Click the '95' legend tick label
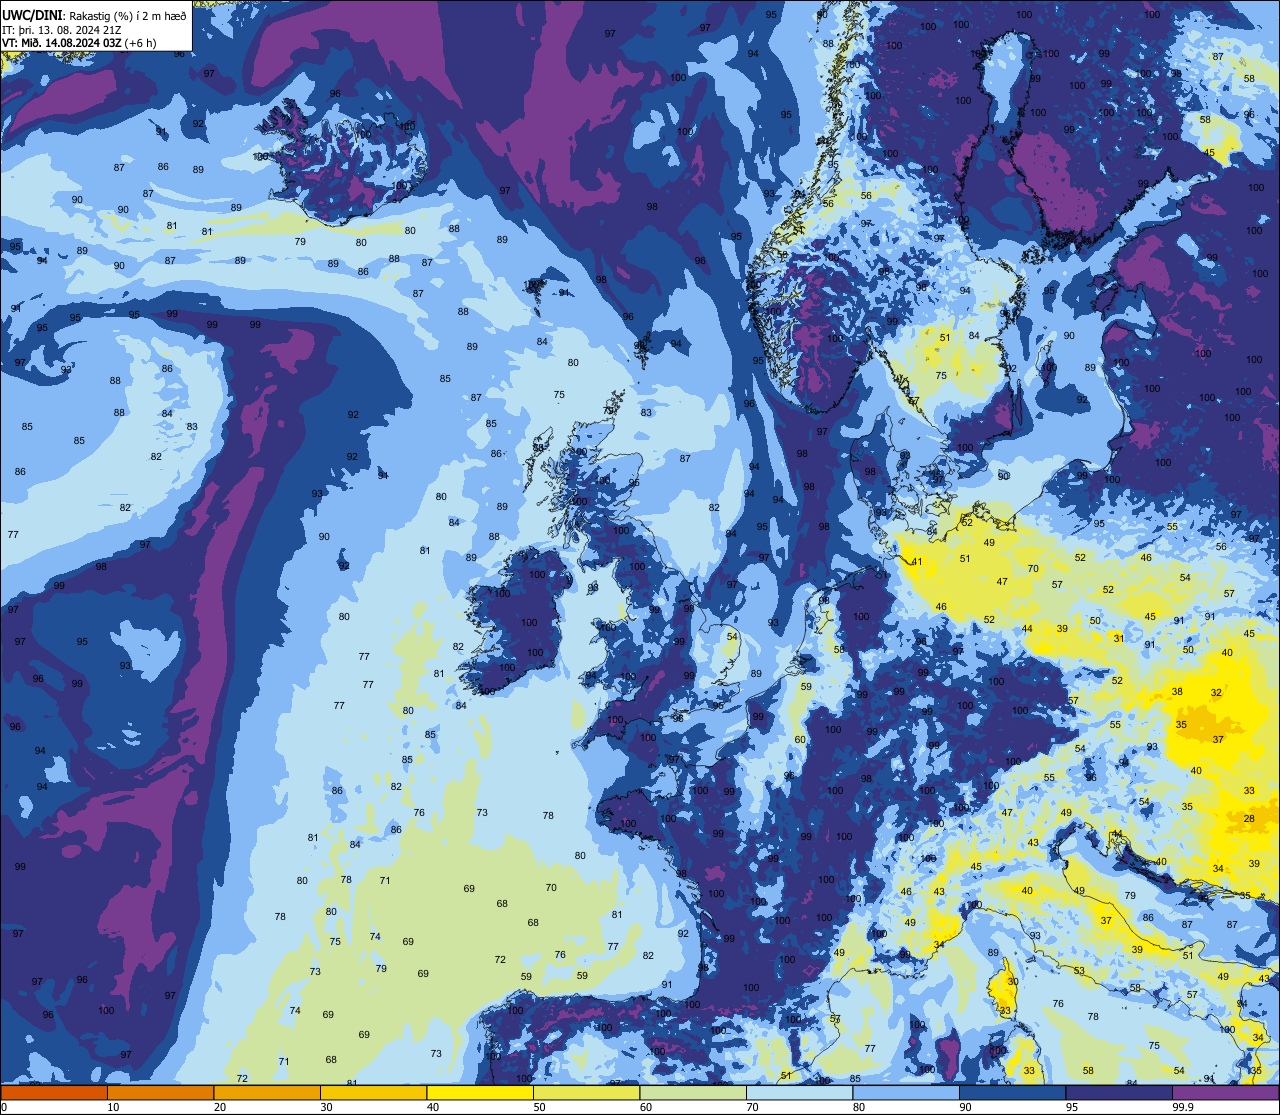This screenshot has width=1280, height=1115. (x=1072, y=1107)
